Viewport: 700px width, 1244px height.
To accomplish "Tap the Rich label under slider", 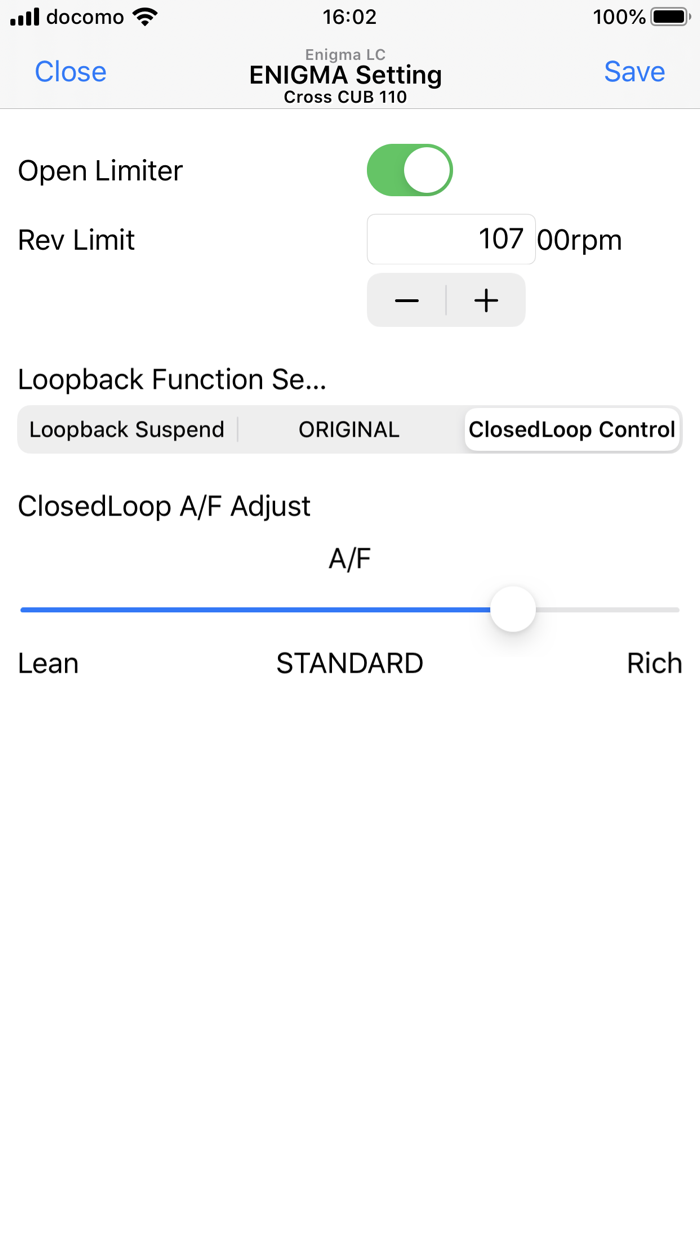I will click(x=654, y=663).
